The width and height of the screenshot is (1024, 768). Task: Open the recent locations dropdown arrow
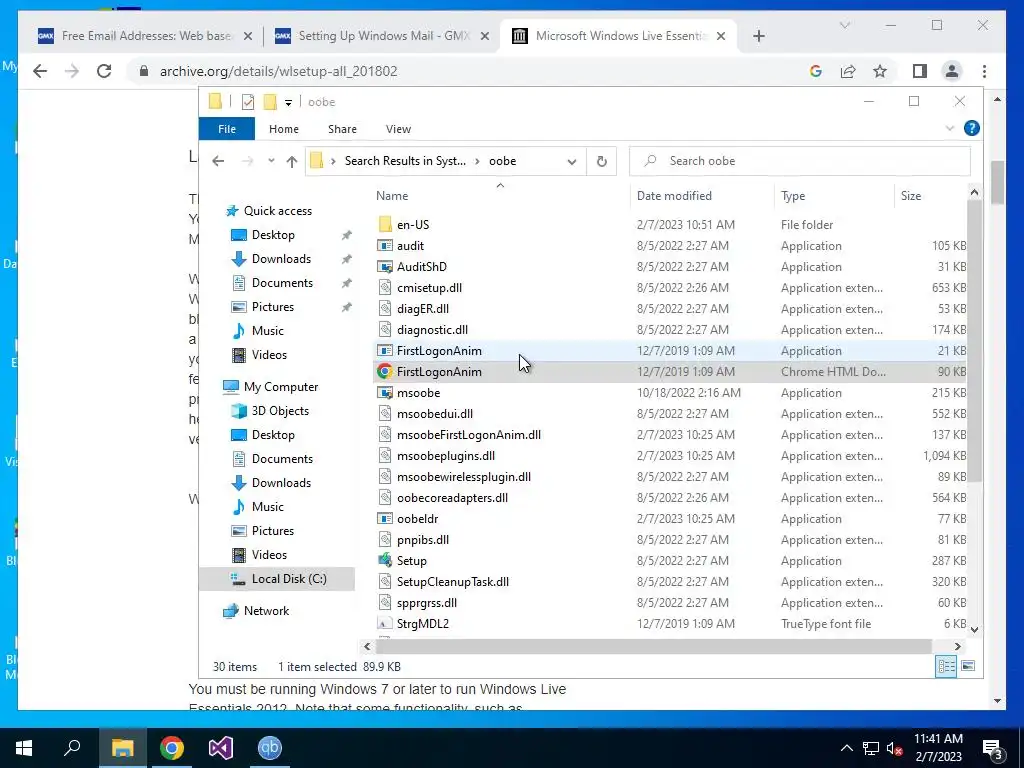tap(270, 161)
